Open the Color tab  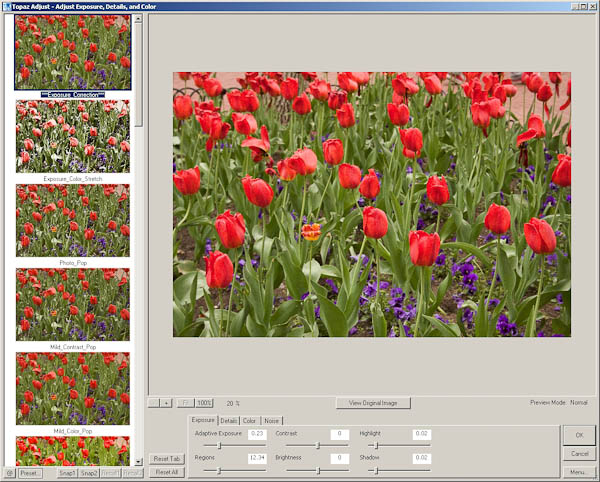[x=250, y=421]
